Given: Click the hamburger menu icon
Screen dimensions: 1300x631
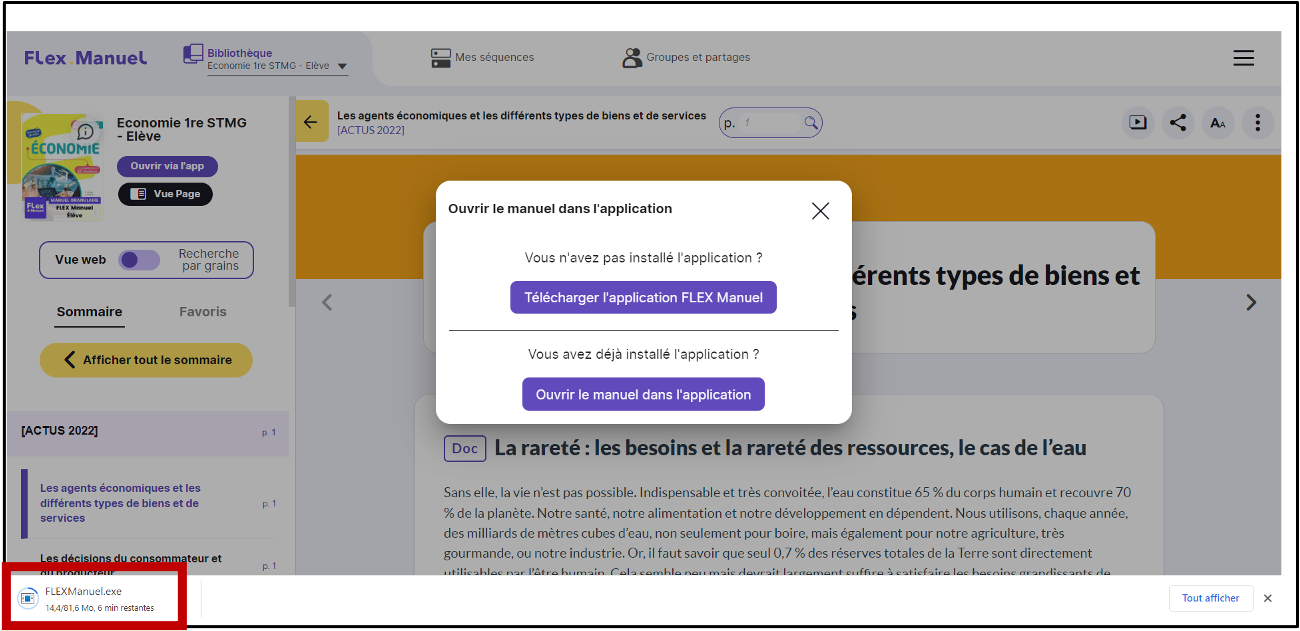Looking at the screenshot, I should [x=1243, y=58].
